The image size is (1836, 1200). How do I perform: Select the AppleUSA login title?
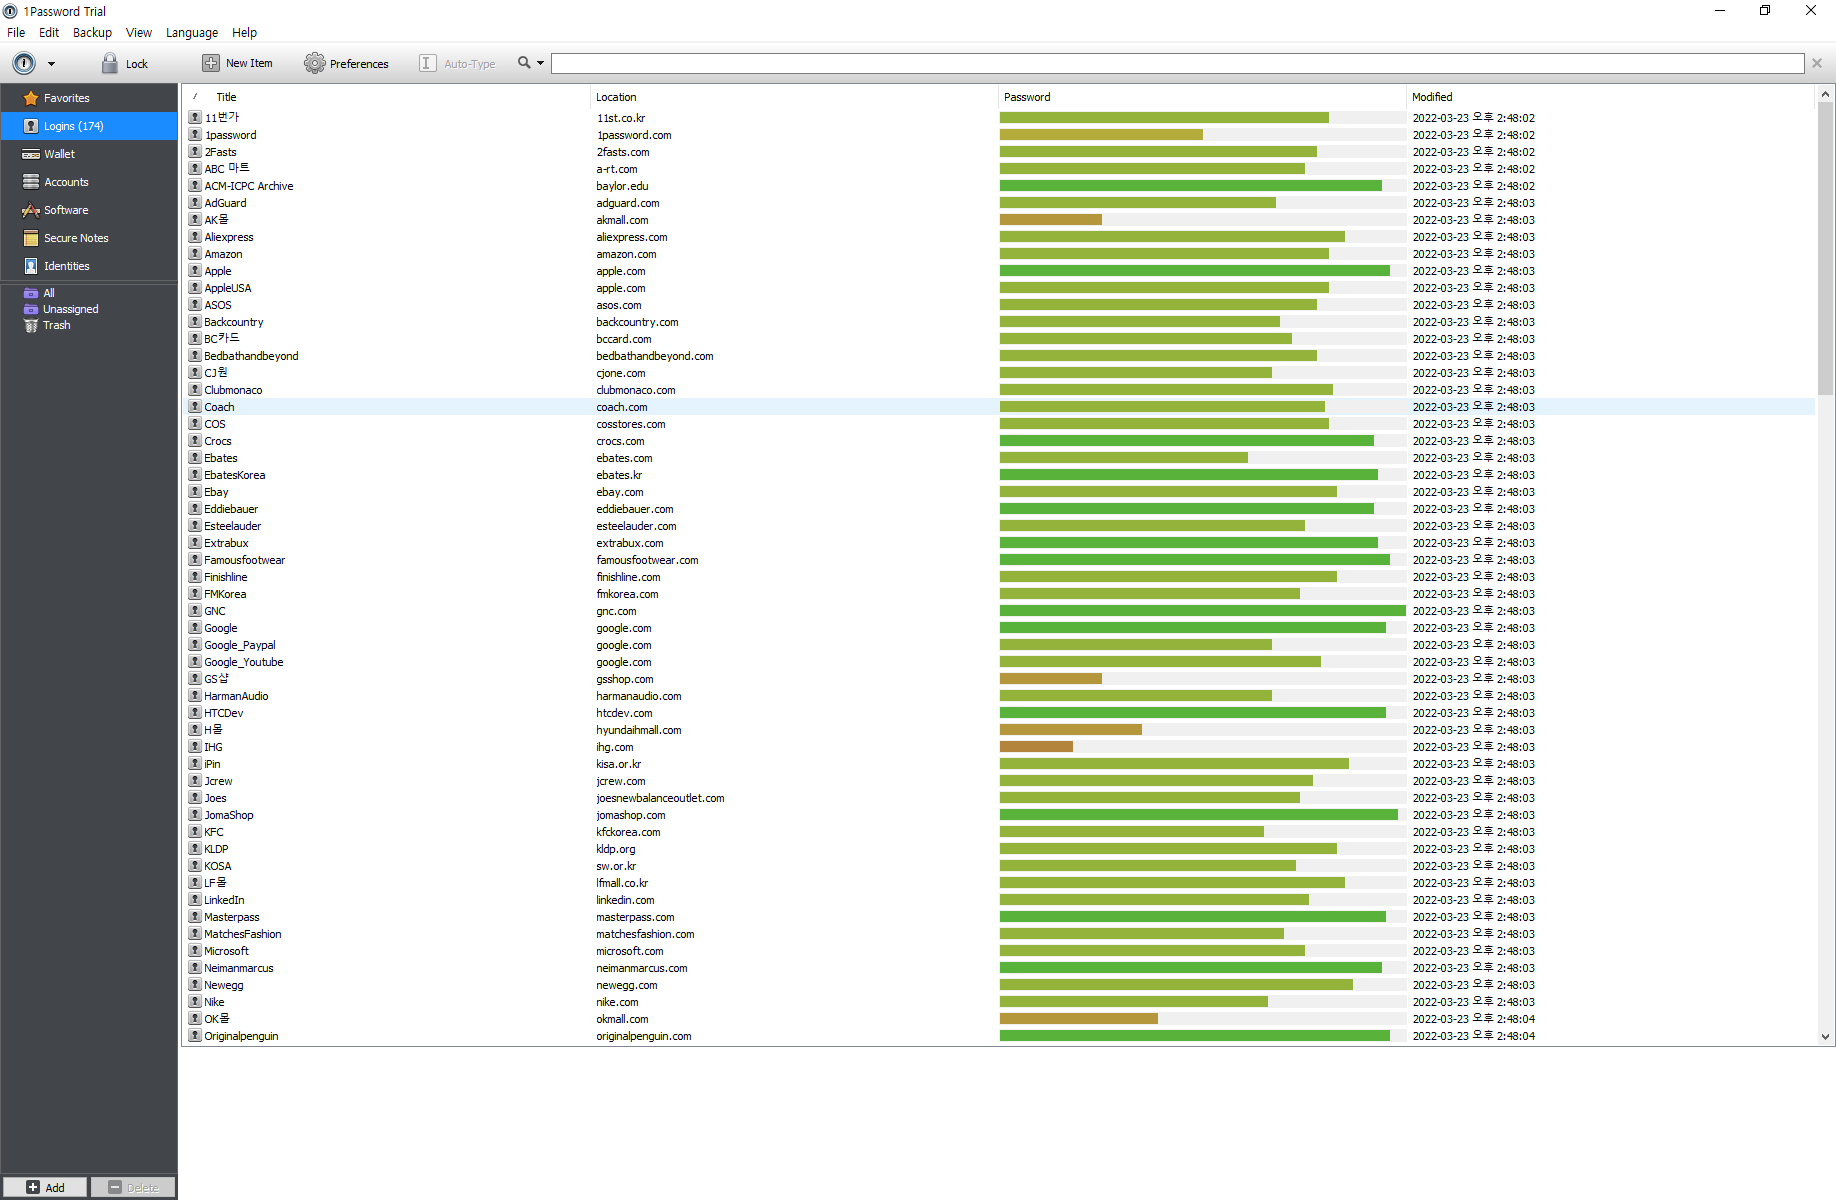pos(228,288)
